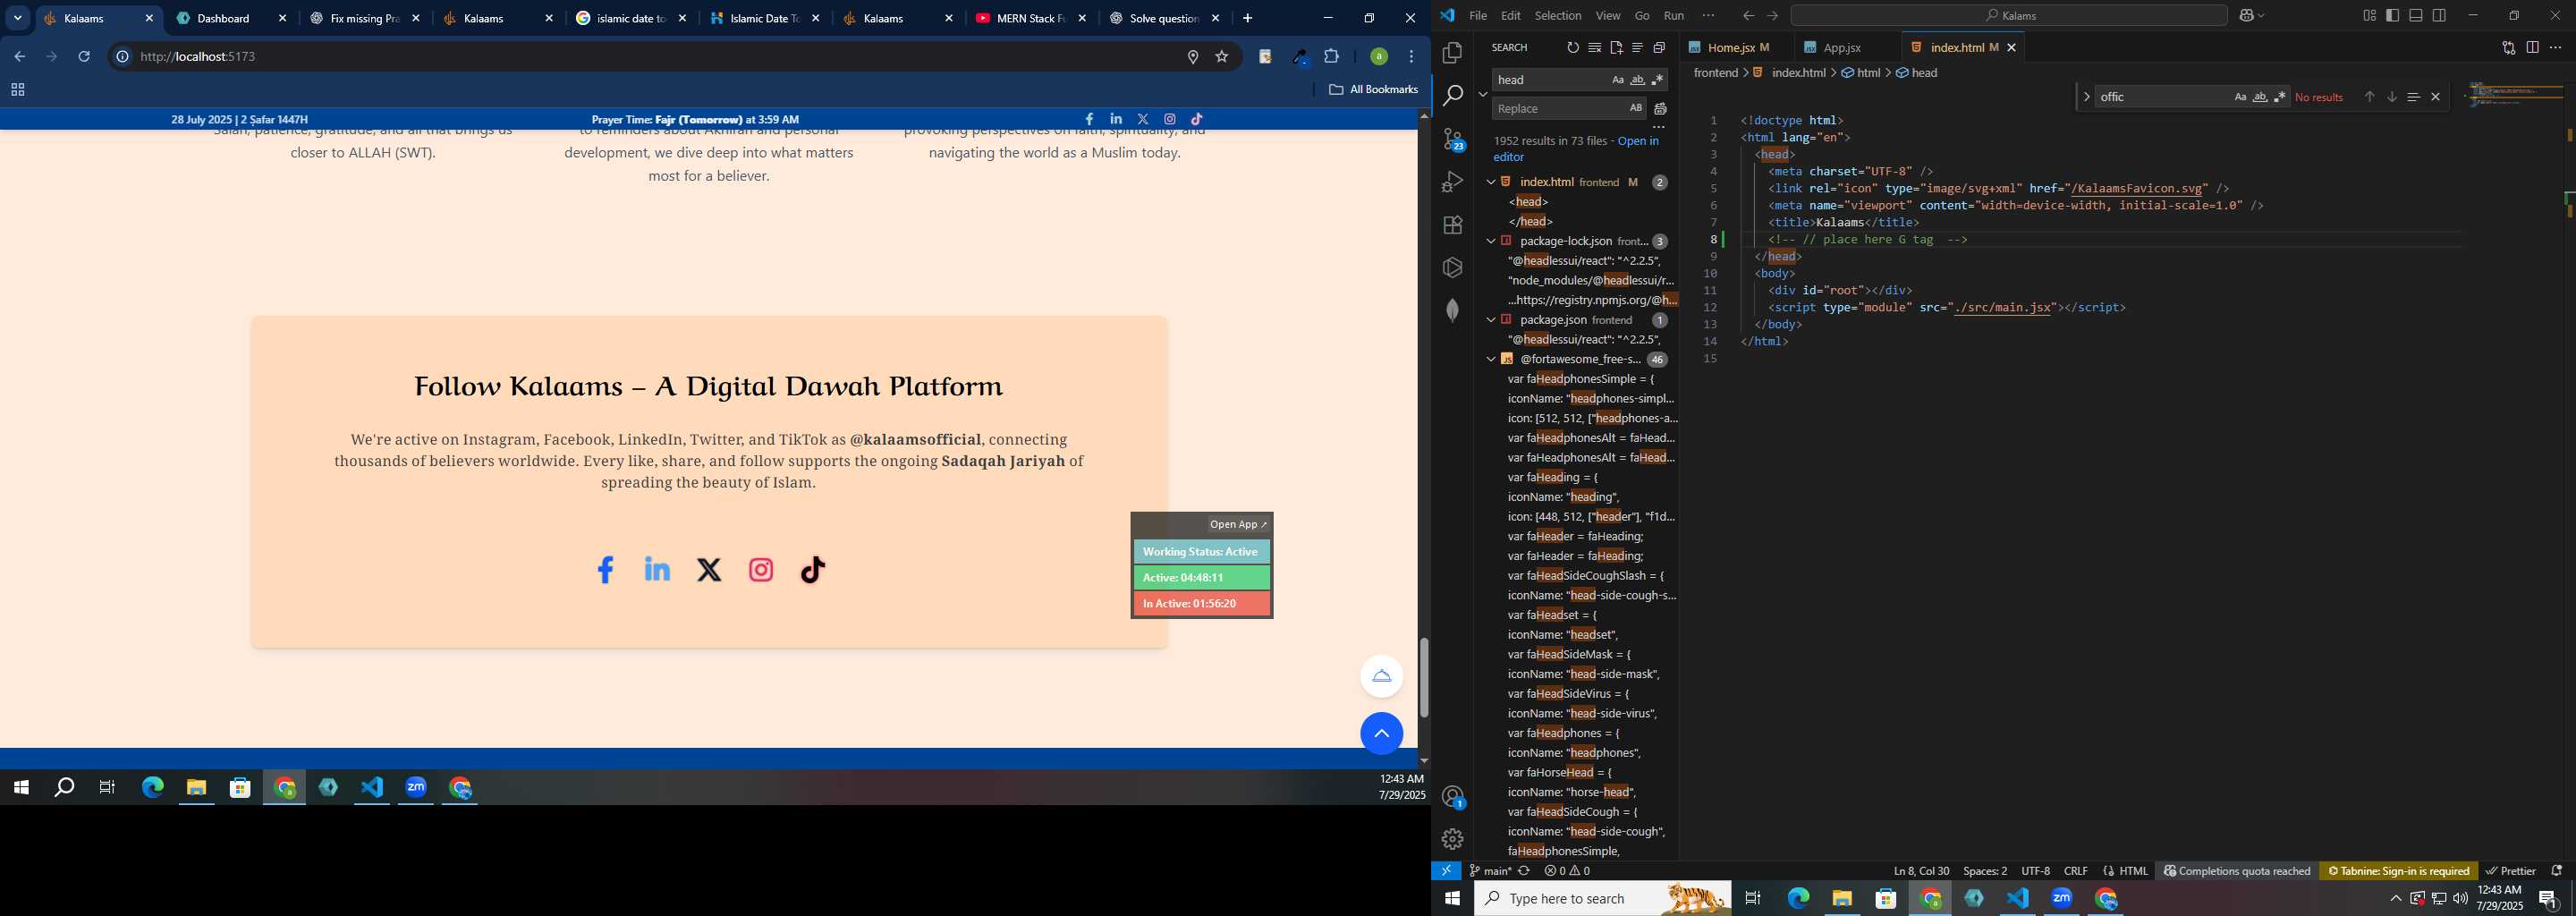Go to previous match in find widget

tap(2369, 97)
